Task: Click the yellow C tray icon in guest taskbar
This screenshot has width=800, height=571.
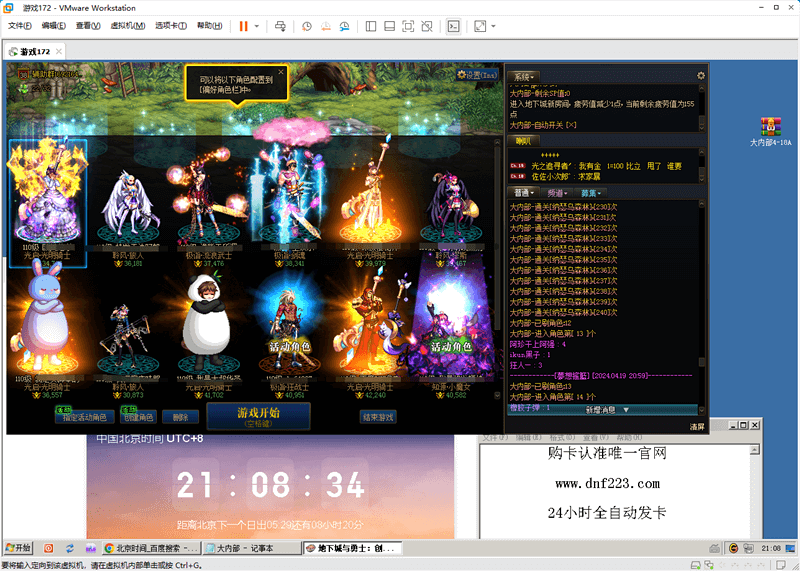Action: 734,549
